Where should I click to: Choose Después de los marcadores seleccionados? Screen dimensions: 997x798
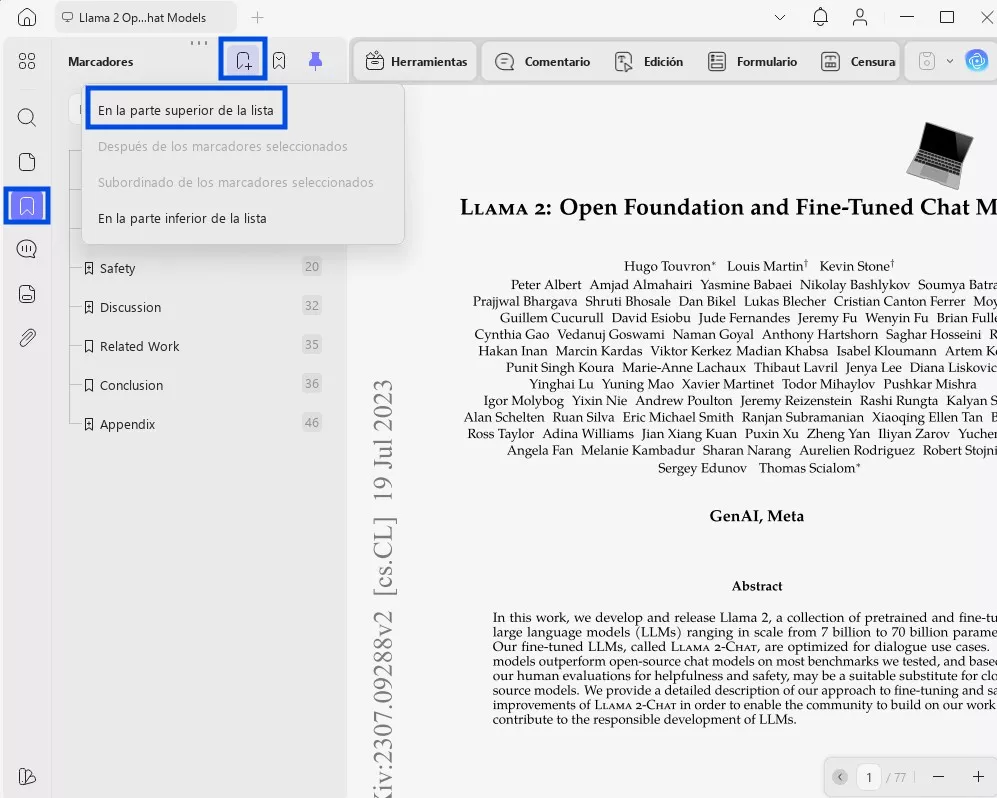coord(223,146)
